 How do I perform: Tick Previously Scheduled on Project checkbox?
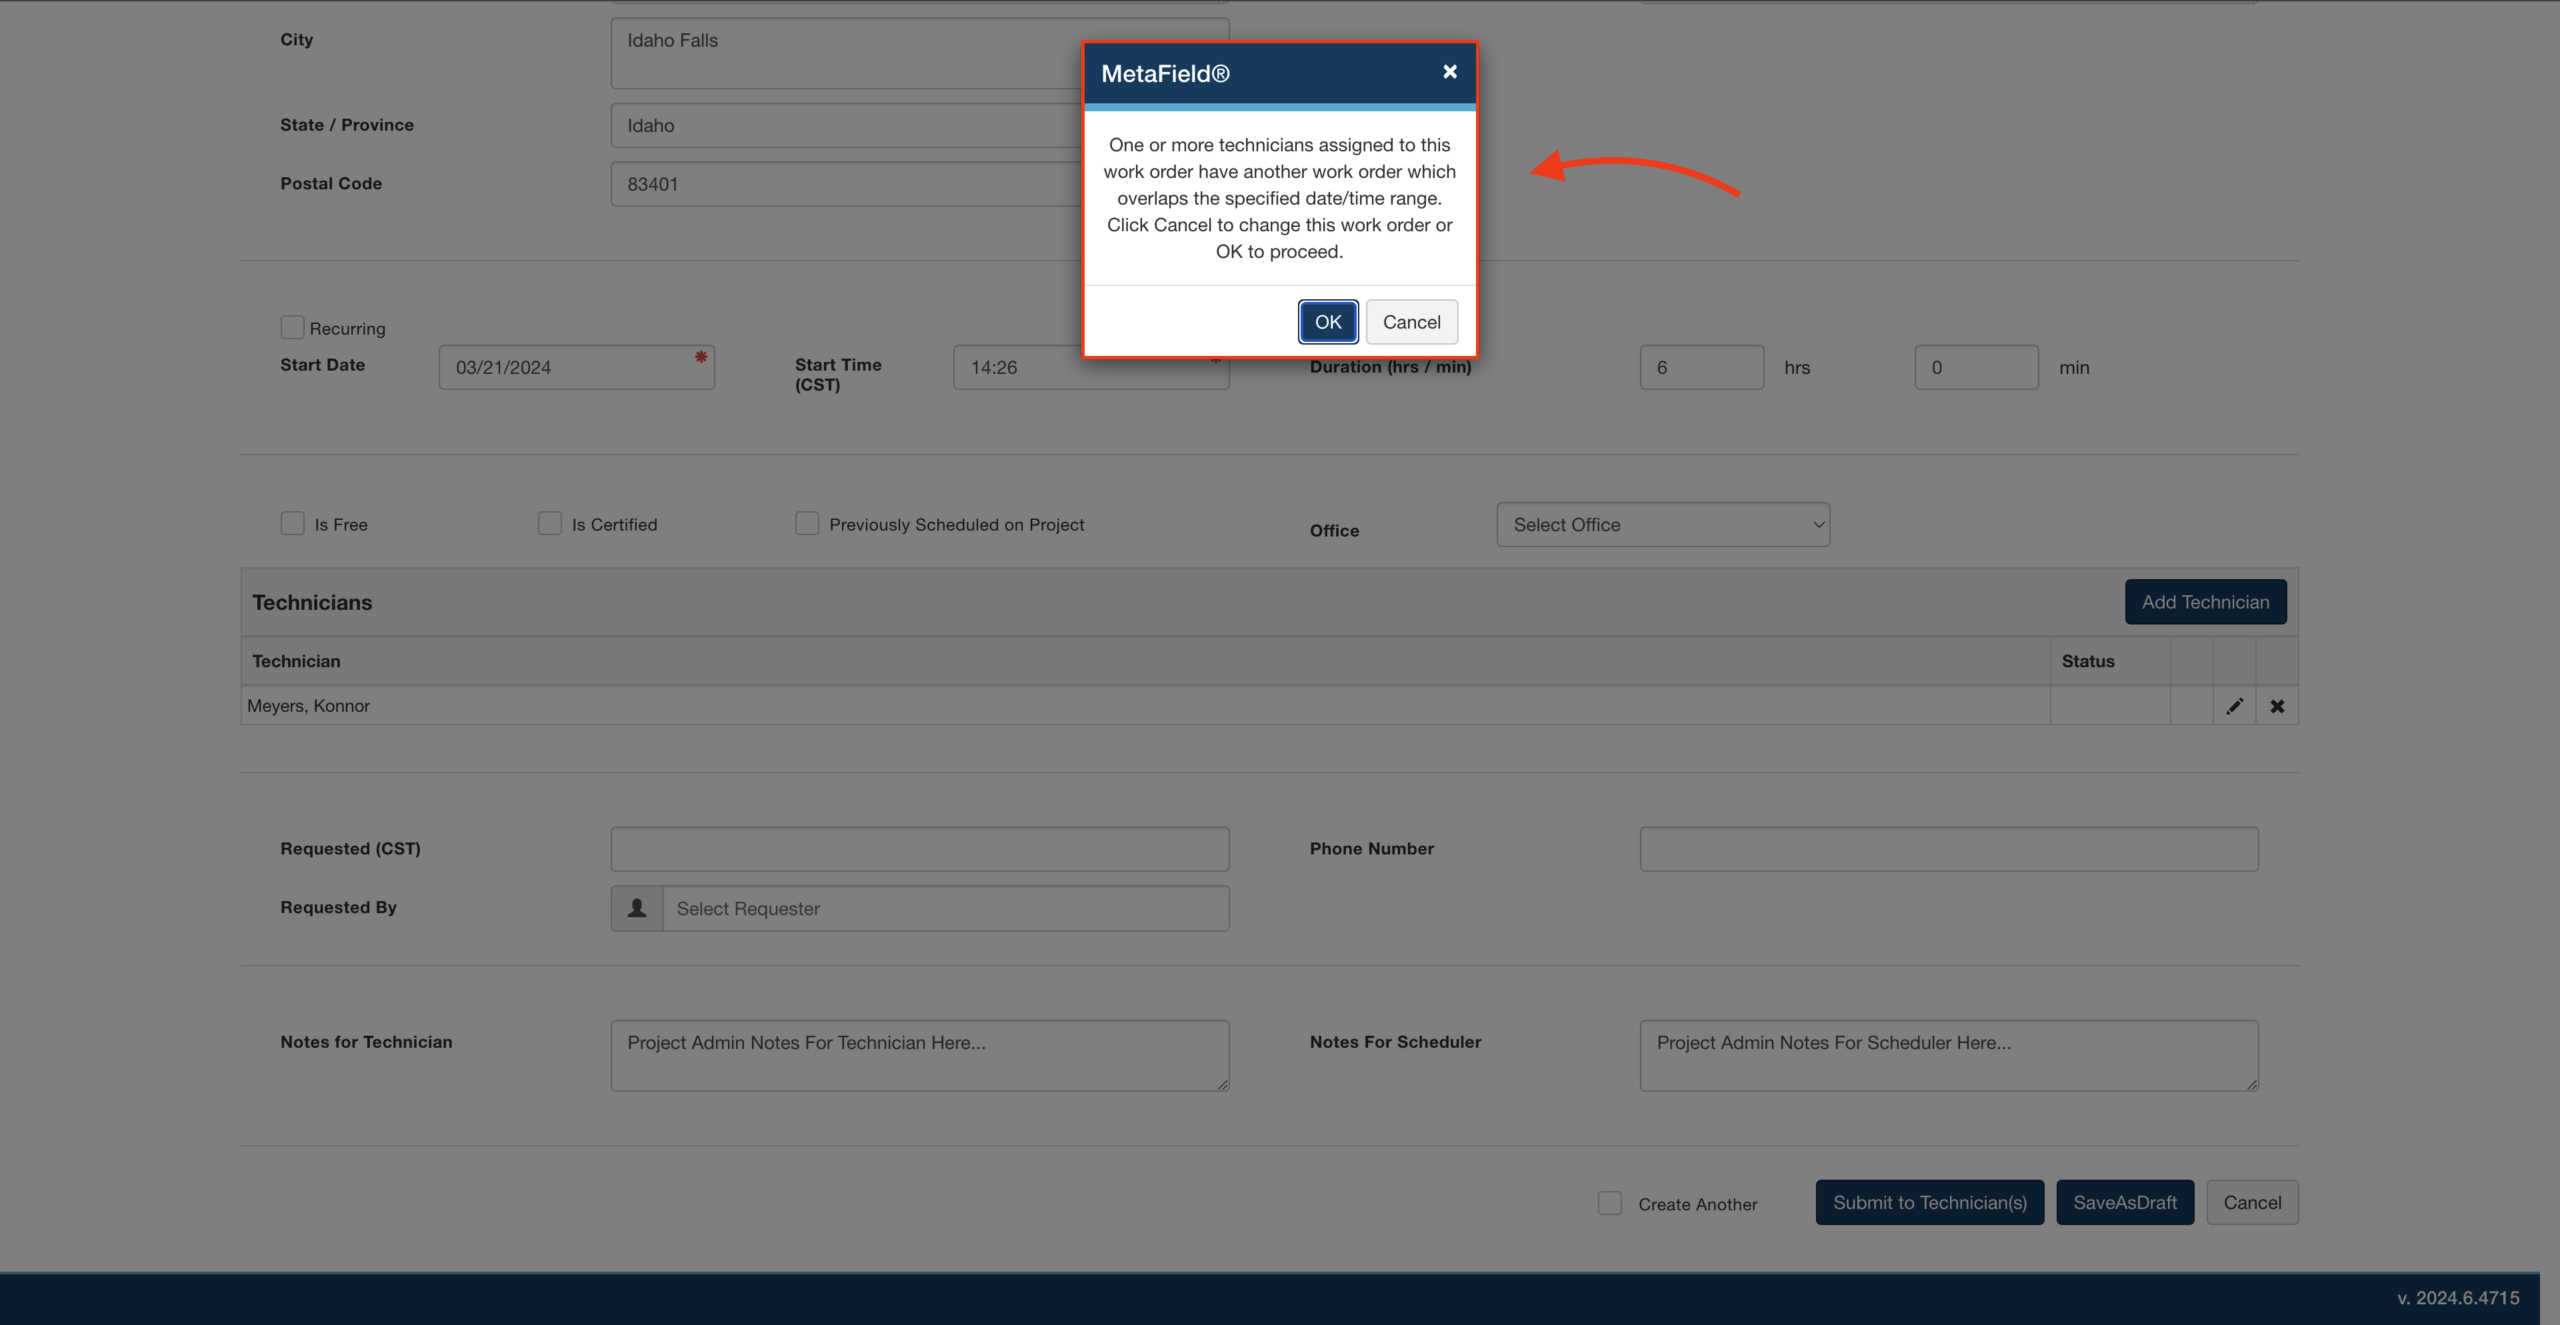pos(807,524)
